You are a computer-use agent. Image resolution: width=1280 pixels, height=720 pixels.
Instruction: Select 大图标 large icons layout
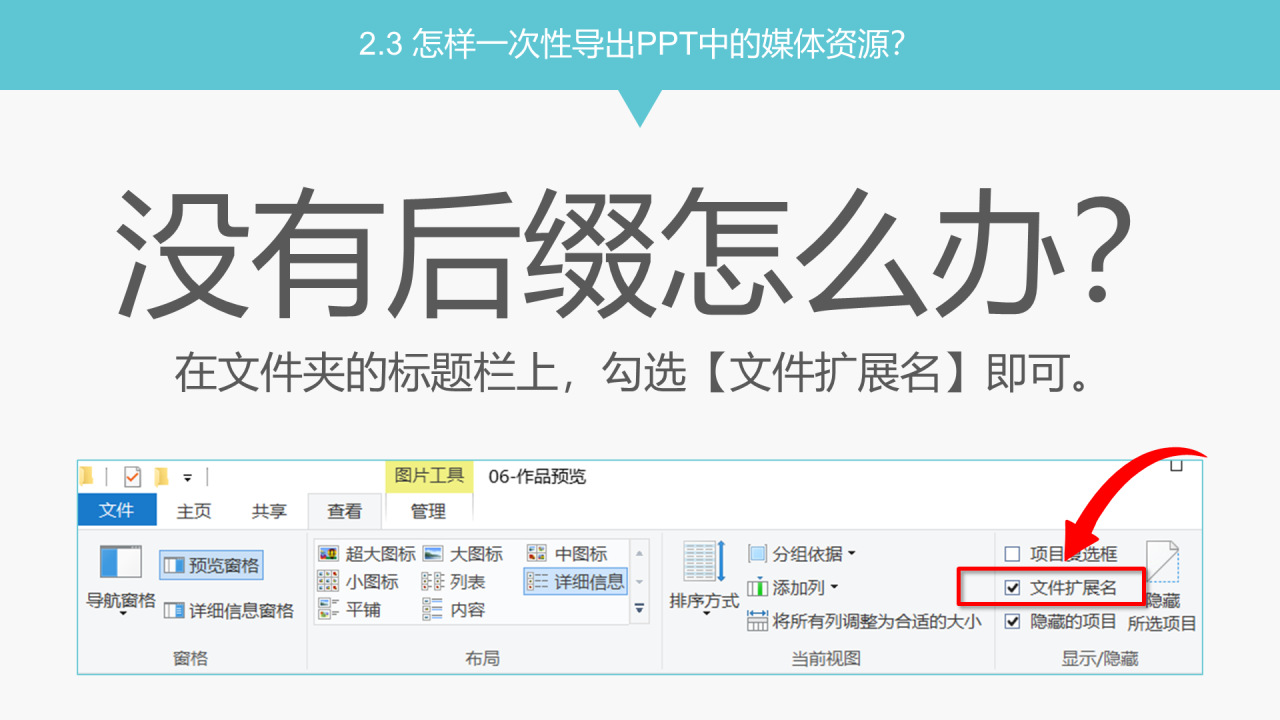(463, 553)
